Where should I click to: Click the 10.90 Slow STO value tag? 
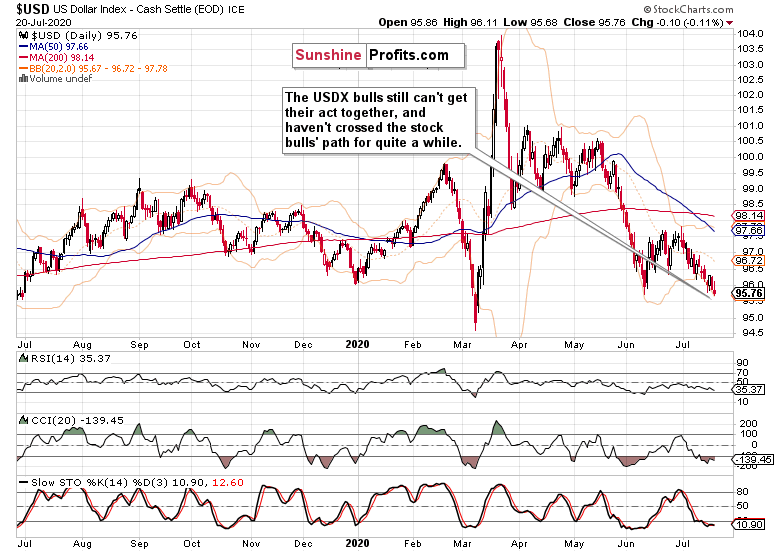[749, 524]
